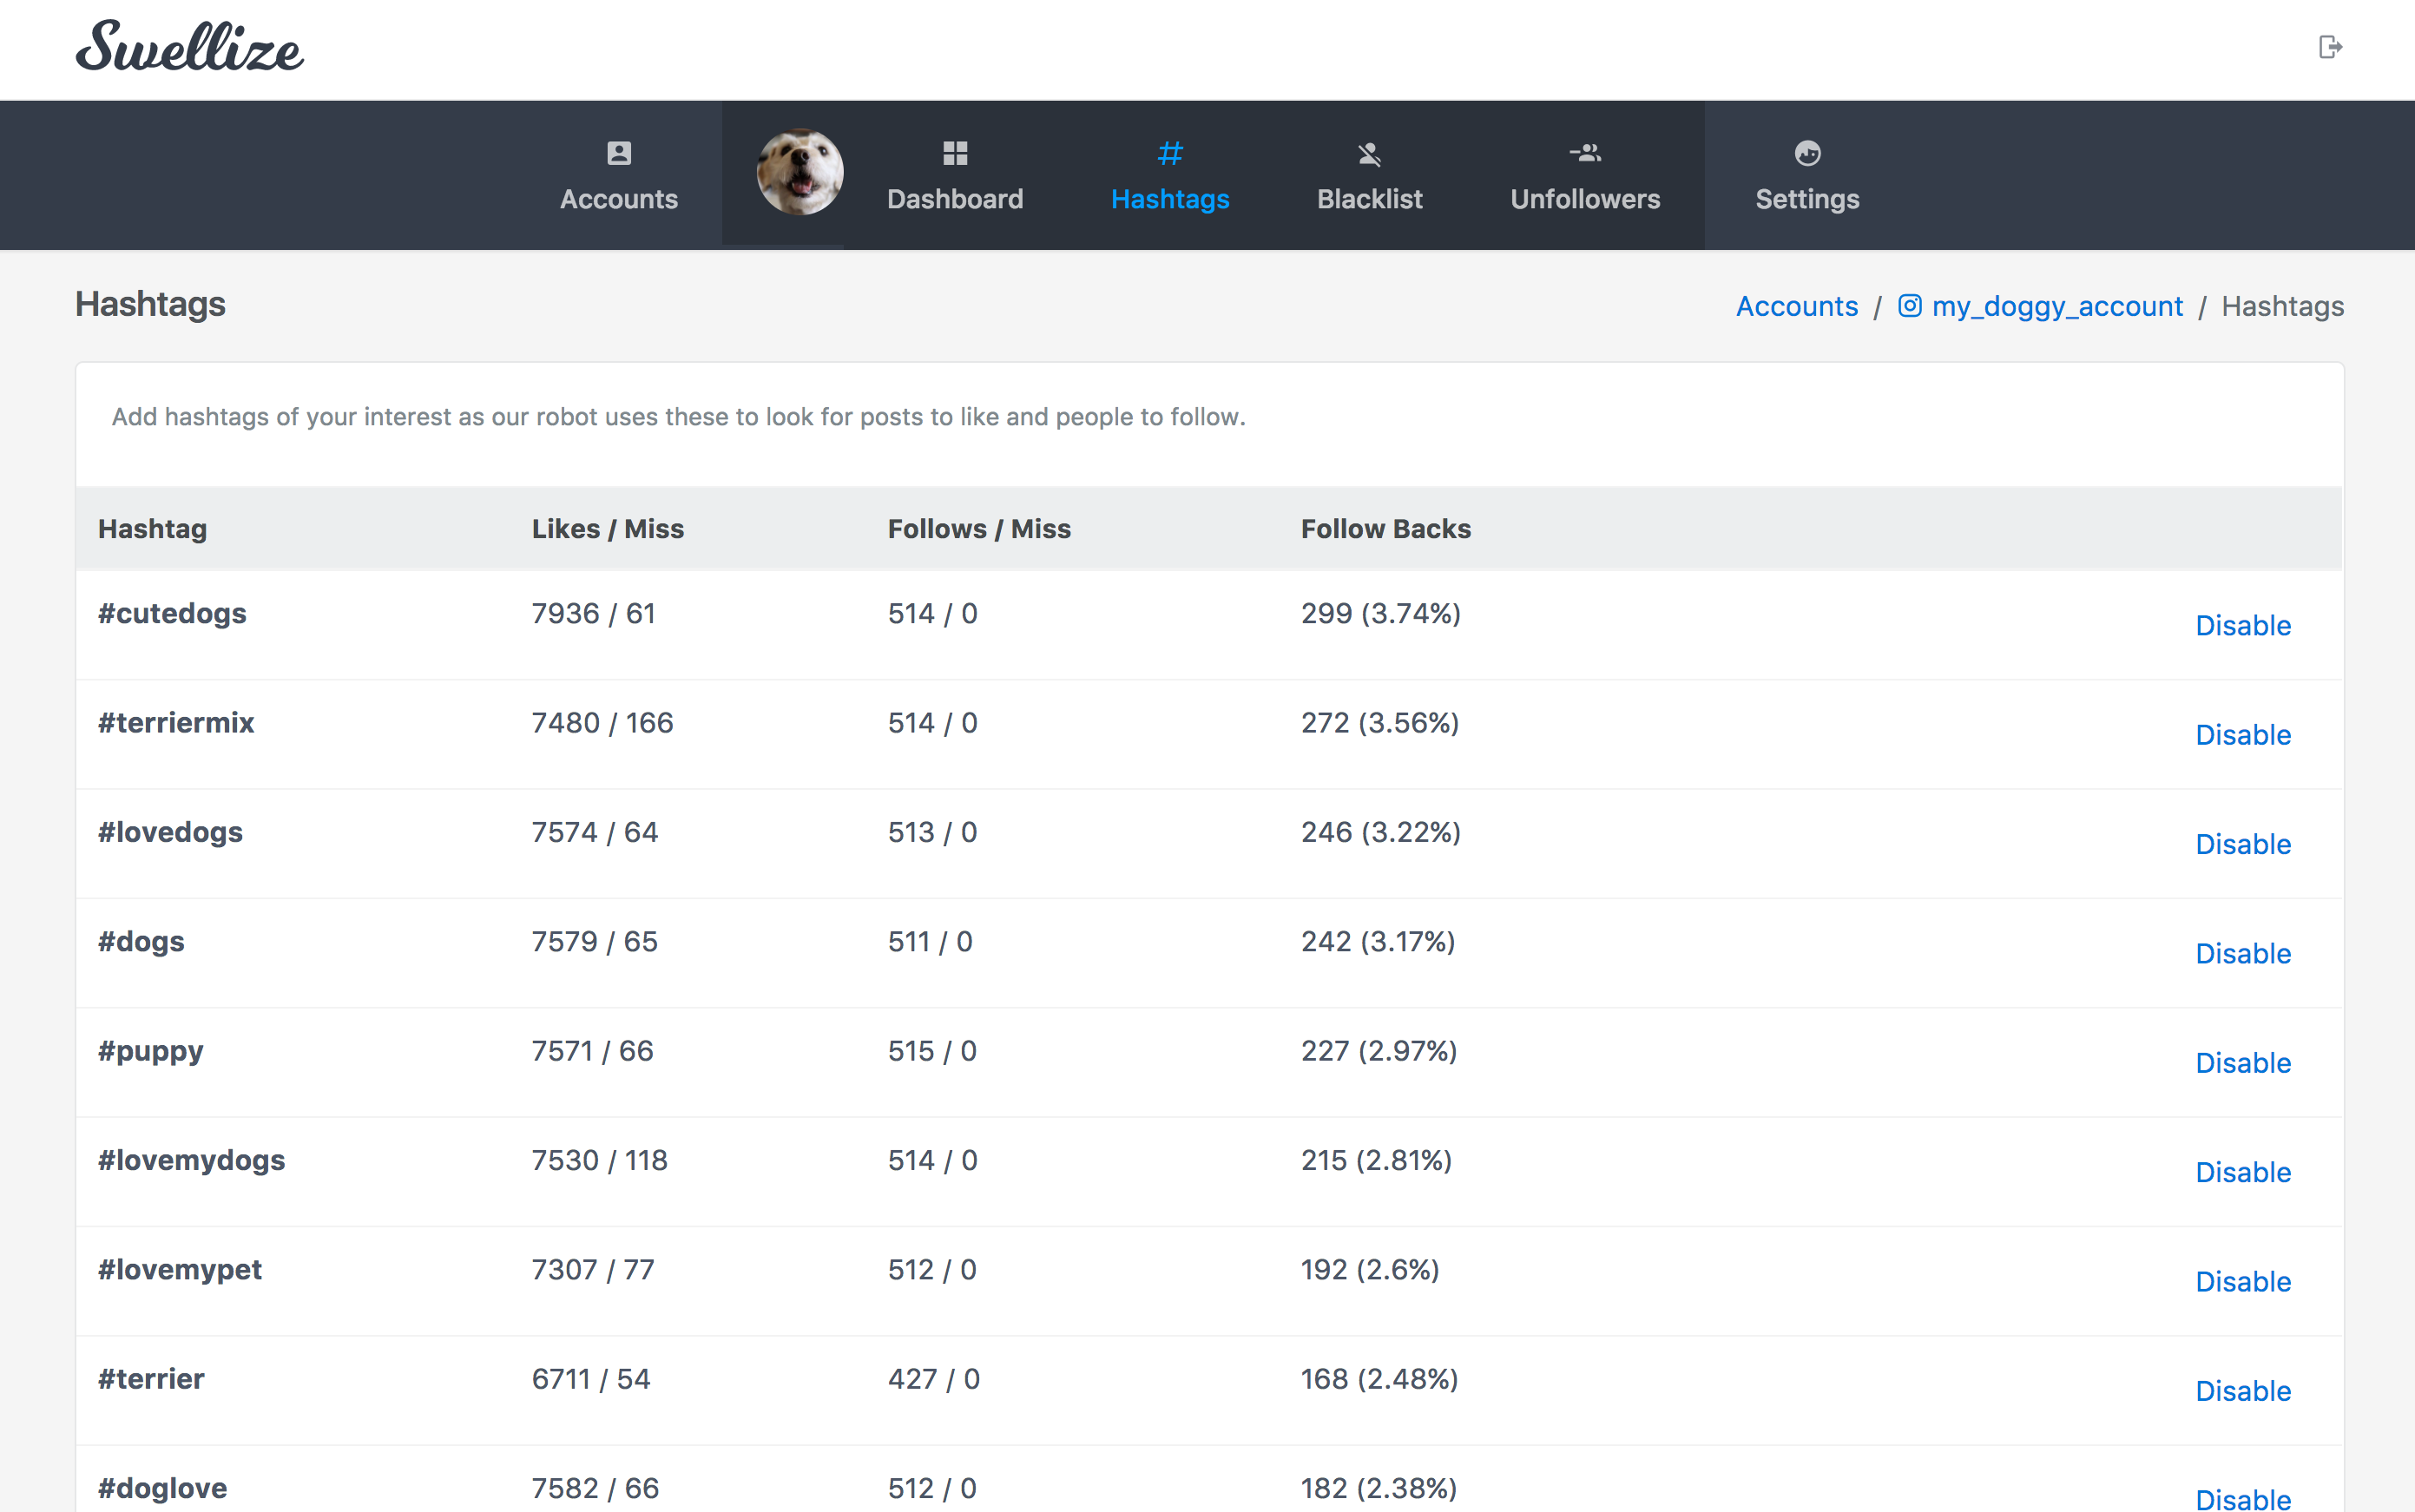Screen dimensions: 2415x1512
Task: Click the dog profile picture avatar
Action: point(800,173)
